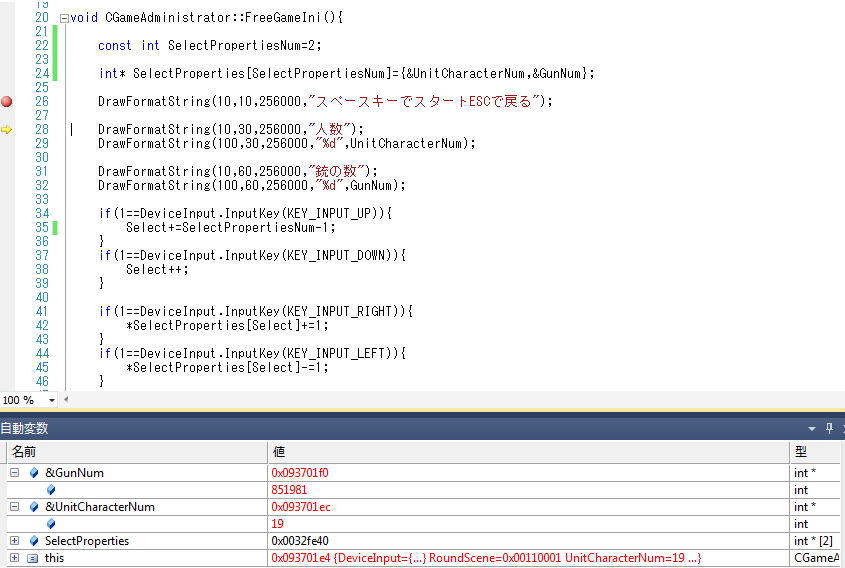Click the variable icon beside &GunNum

point(34,473)
